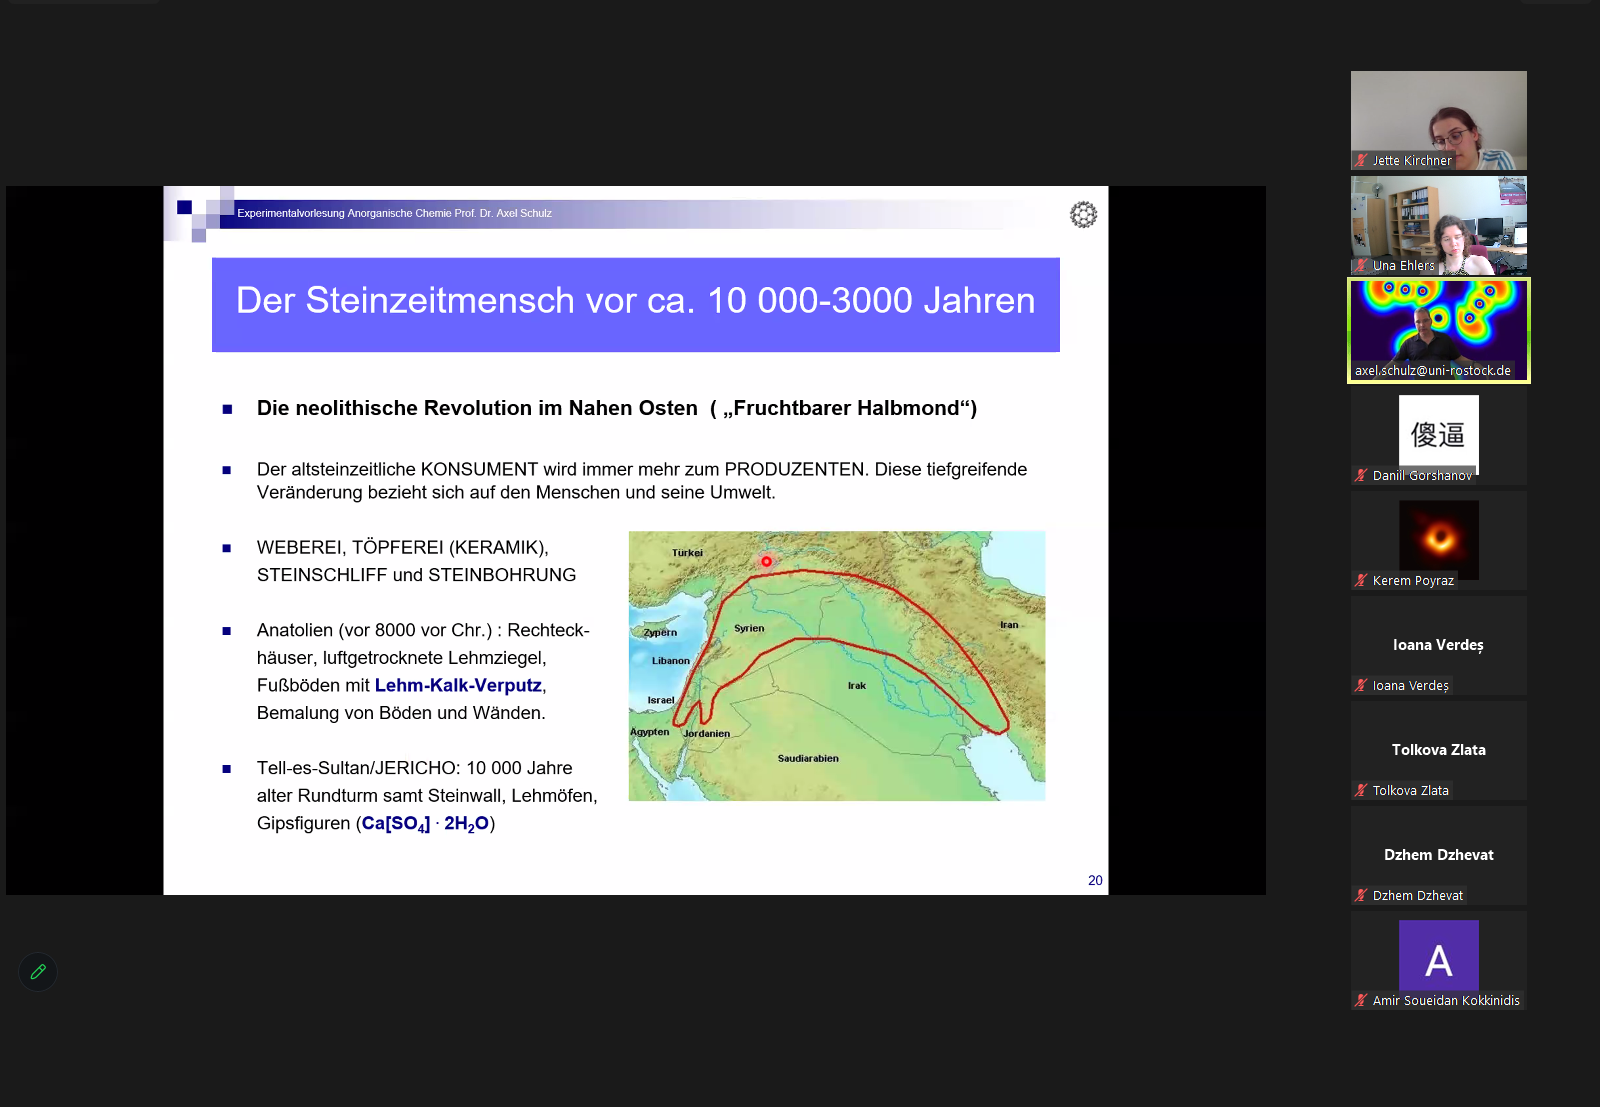Click Kerem Poyraz's black hole avatar
The width and height of the screenshot is (1600, 1107).
(x=1438, y=538)
